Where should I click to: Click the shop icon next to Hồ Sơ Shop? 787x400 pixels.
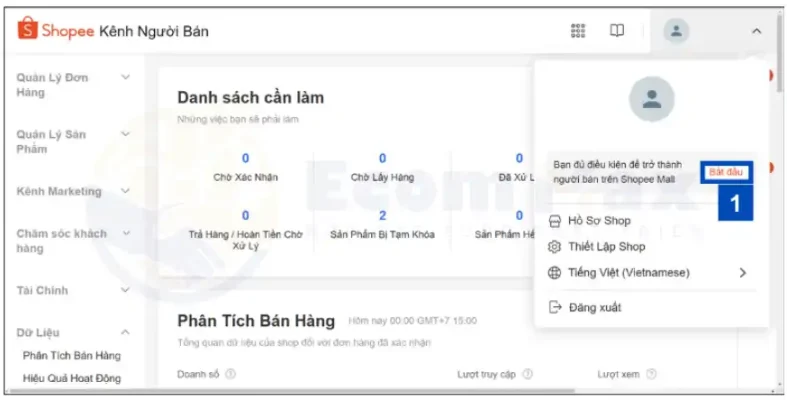click(554, 221)
